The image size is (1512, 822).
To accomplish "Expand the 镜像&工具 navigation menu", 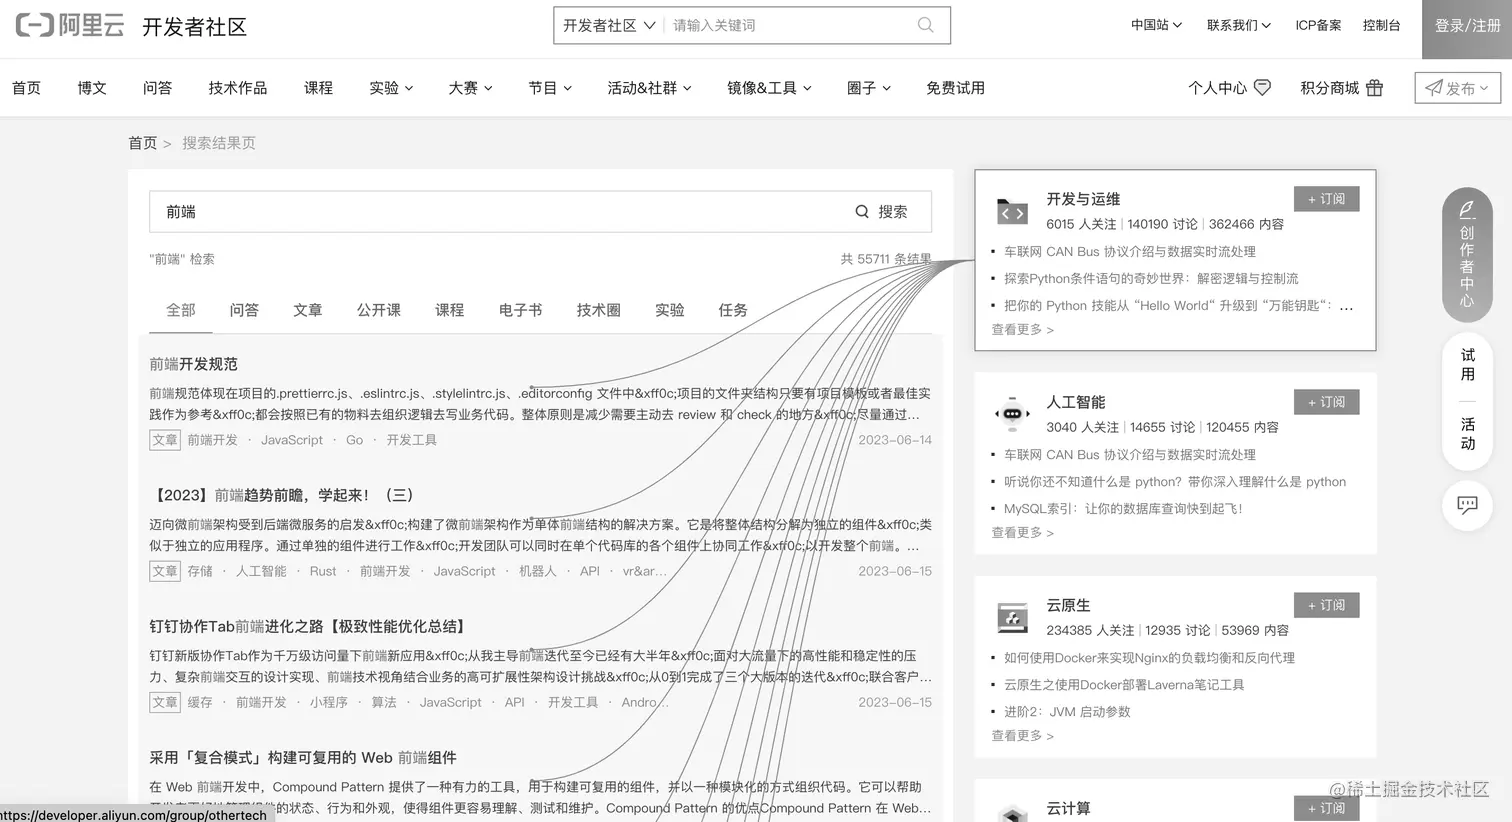I will pos(769,87).
